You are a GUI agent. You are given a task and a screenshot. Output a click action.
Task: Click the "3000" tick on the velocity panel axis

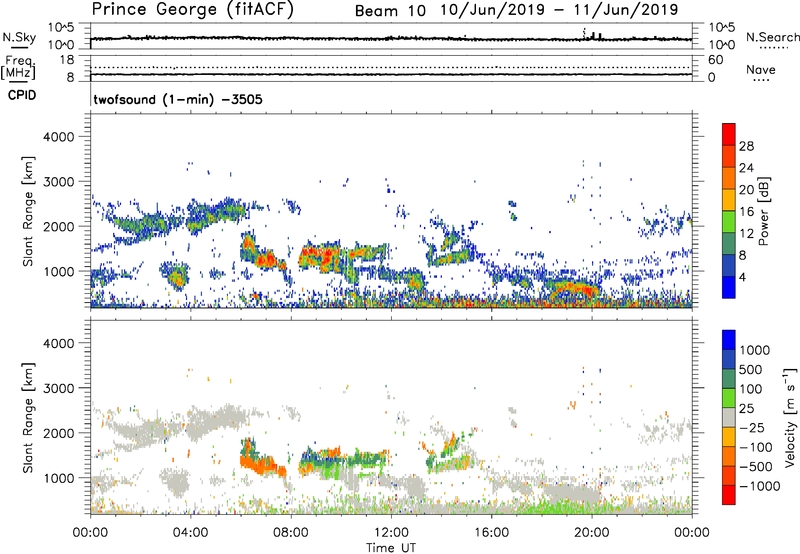58,388
